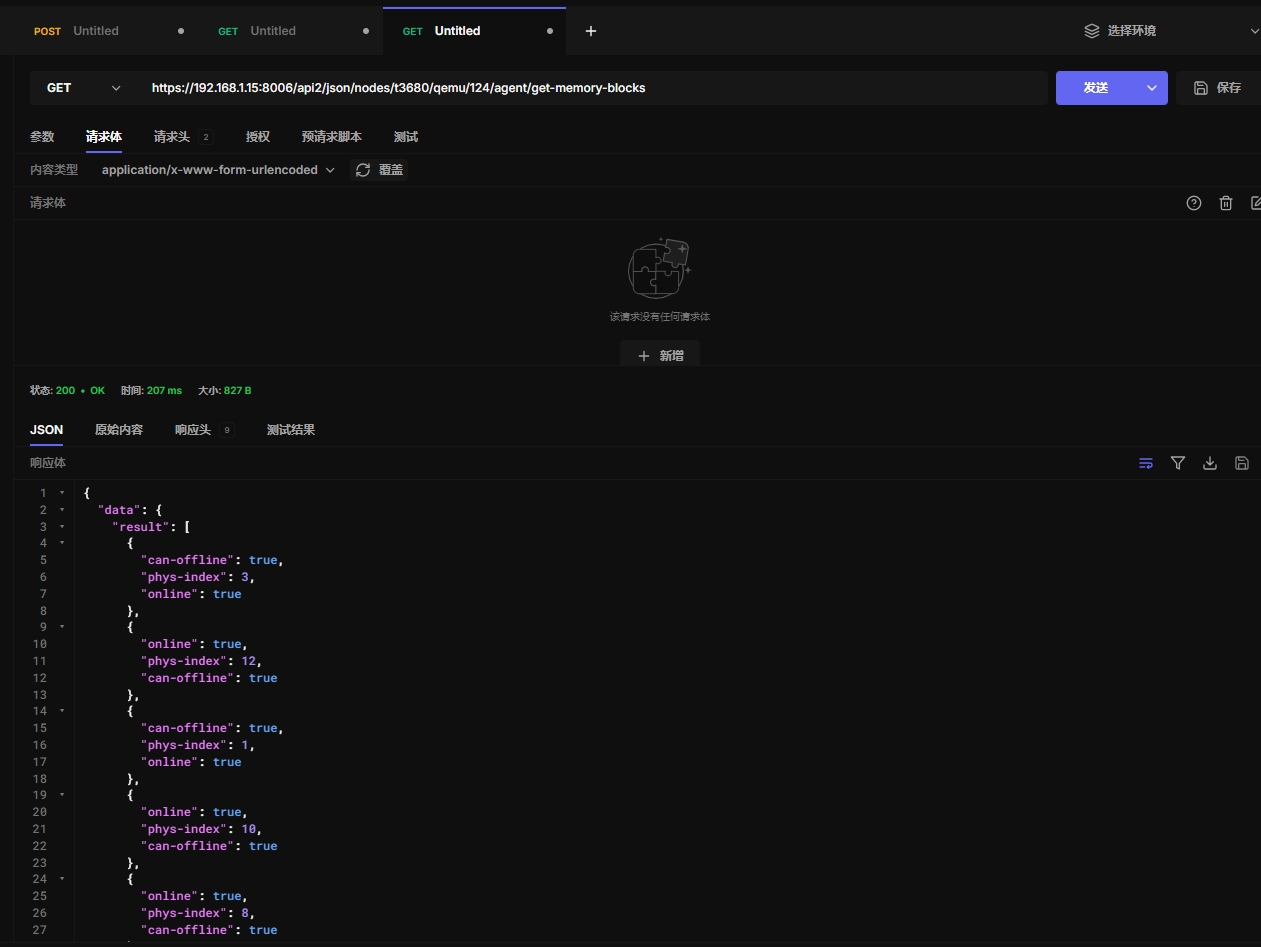Click the refresh icon beside 覆盖
The width and height of the screenshot is (1261, 947).
[363, 170]
